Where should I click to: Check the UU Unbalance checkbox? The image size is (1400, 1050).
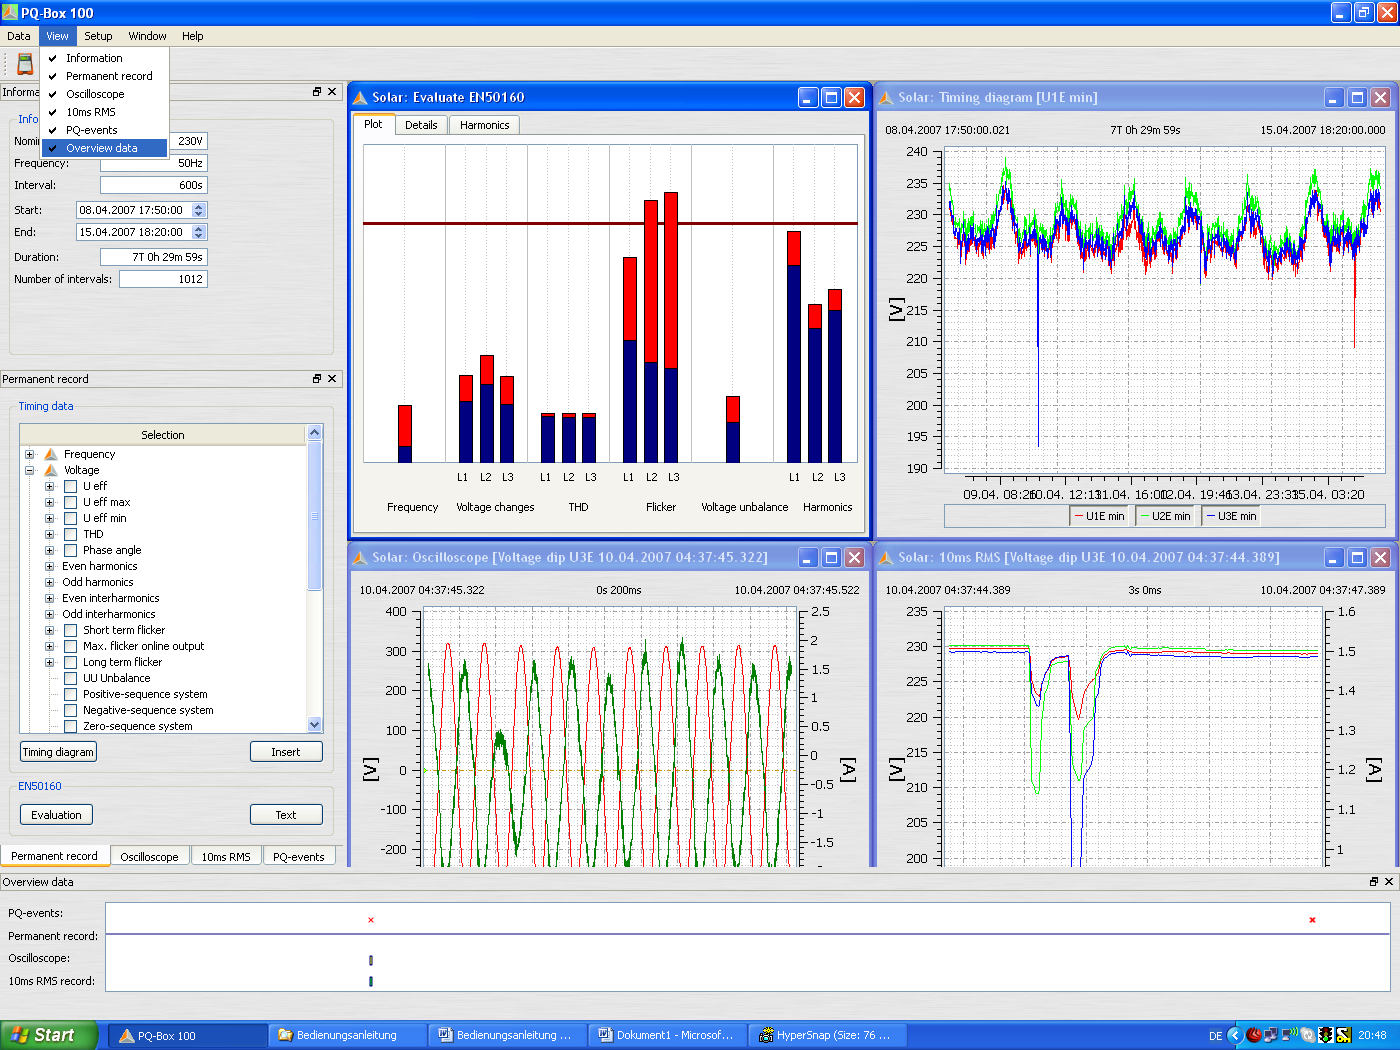click(71, 678)
